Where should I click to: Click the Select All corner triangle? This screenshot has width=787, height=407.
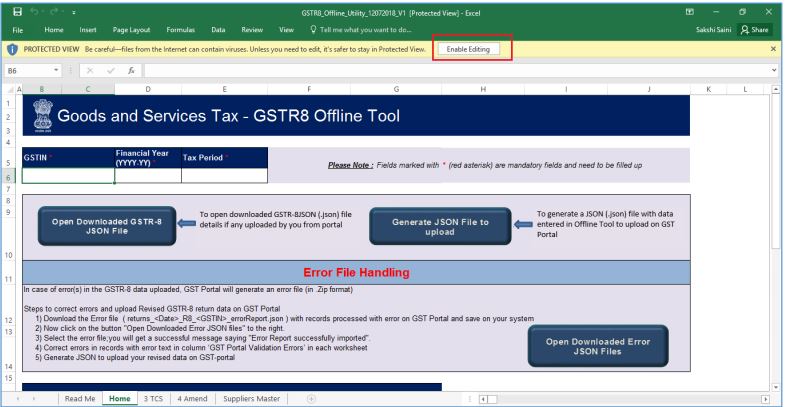9,89
